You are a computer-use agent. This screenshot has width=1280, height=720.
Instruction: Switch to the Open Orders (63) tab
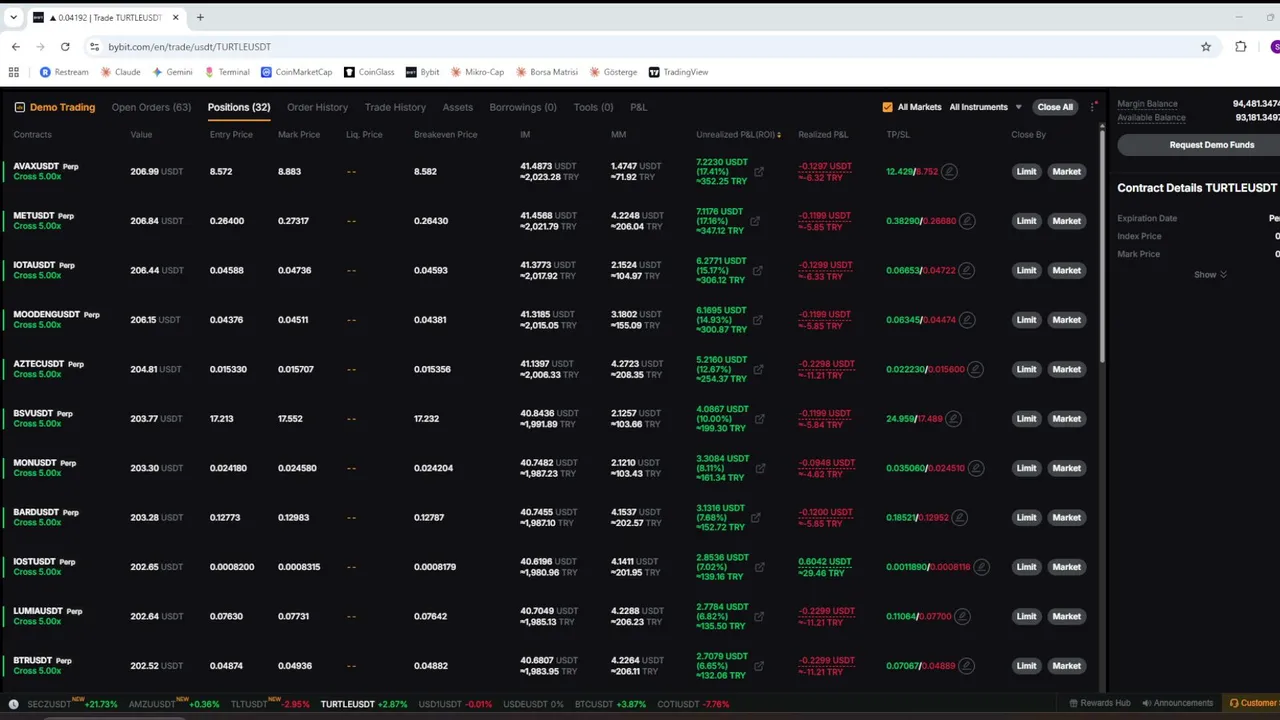click(151, 107)
